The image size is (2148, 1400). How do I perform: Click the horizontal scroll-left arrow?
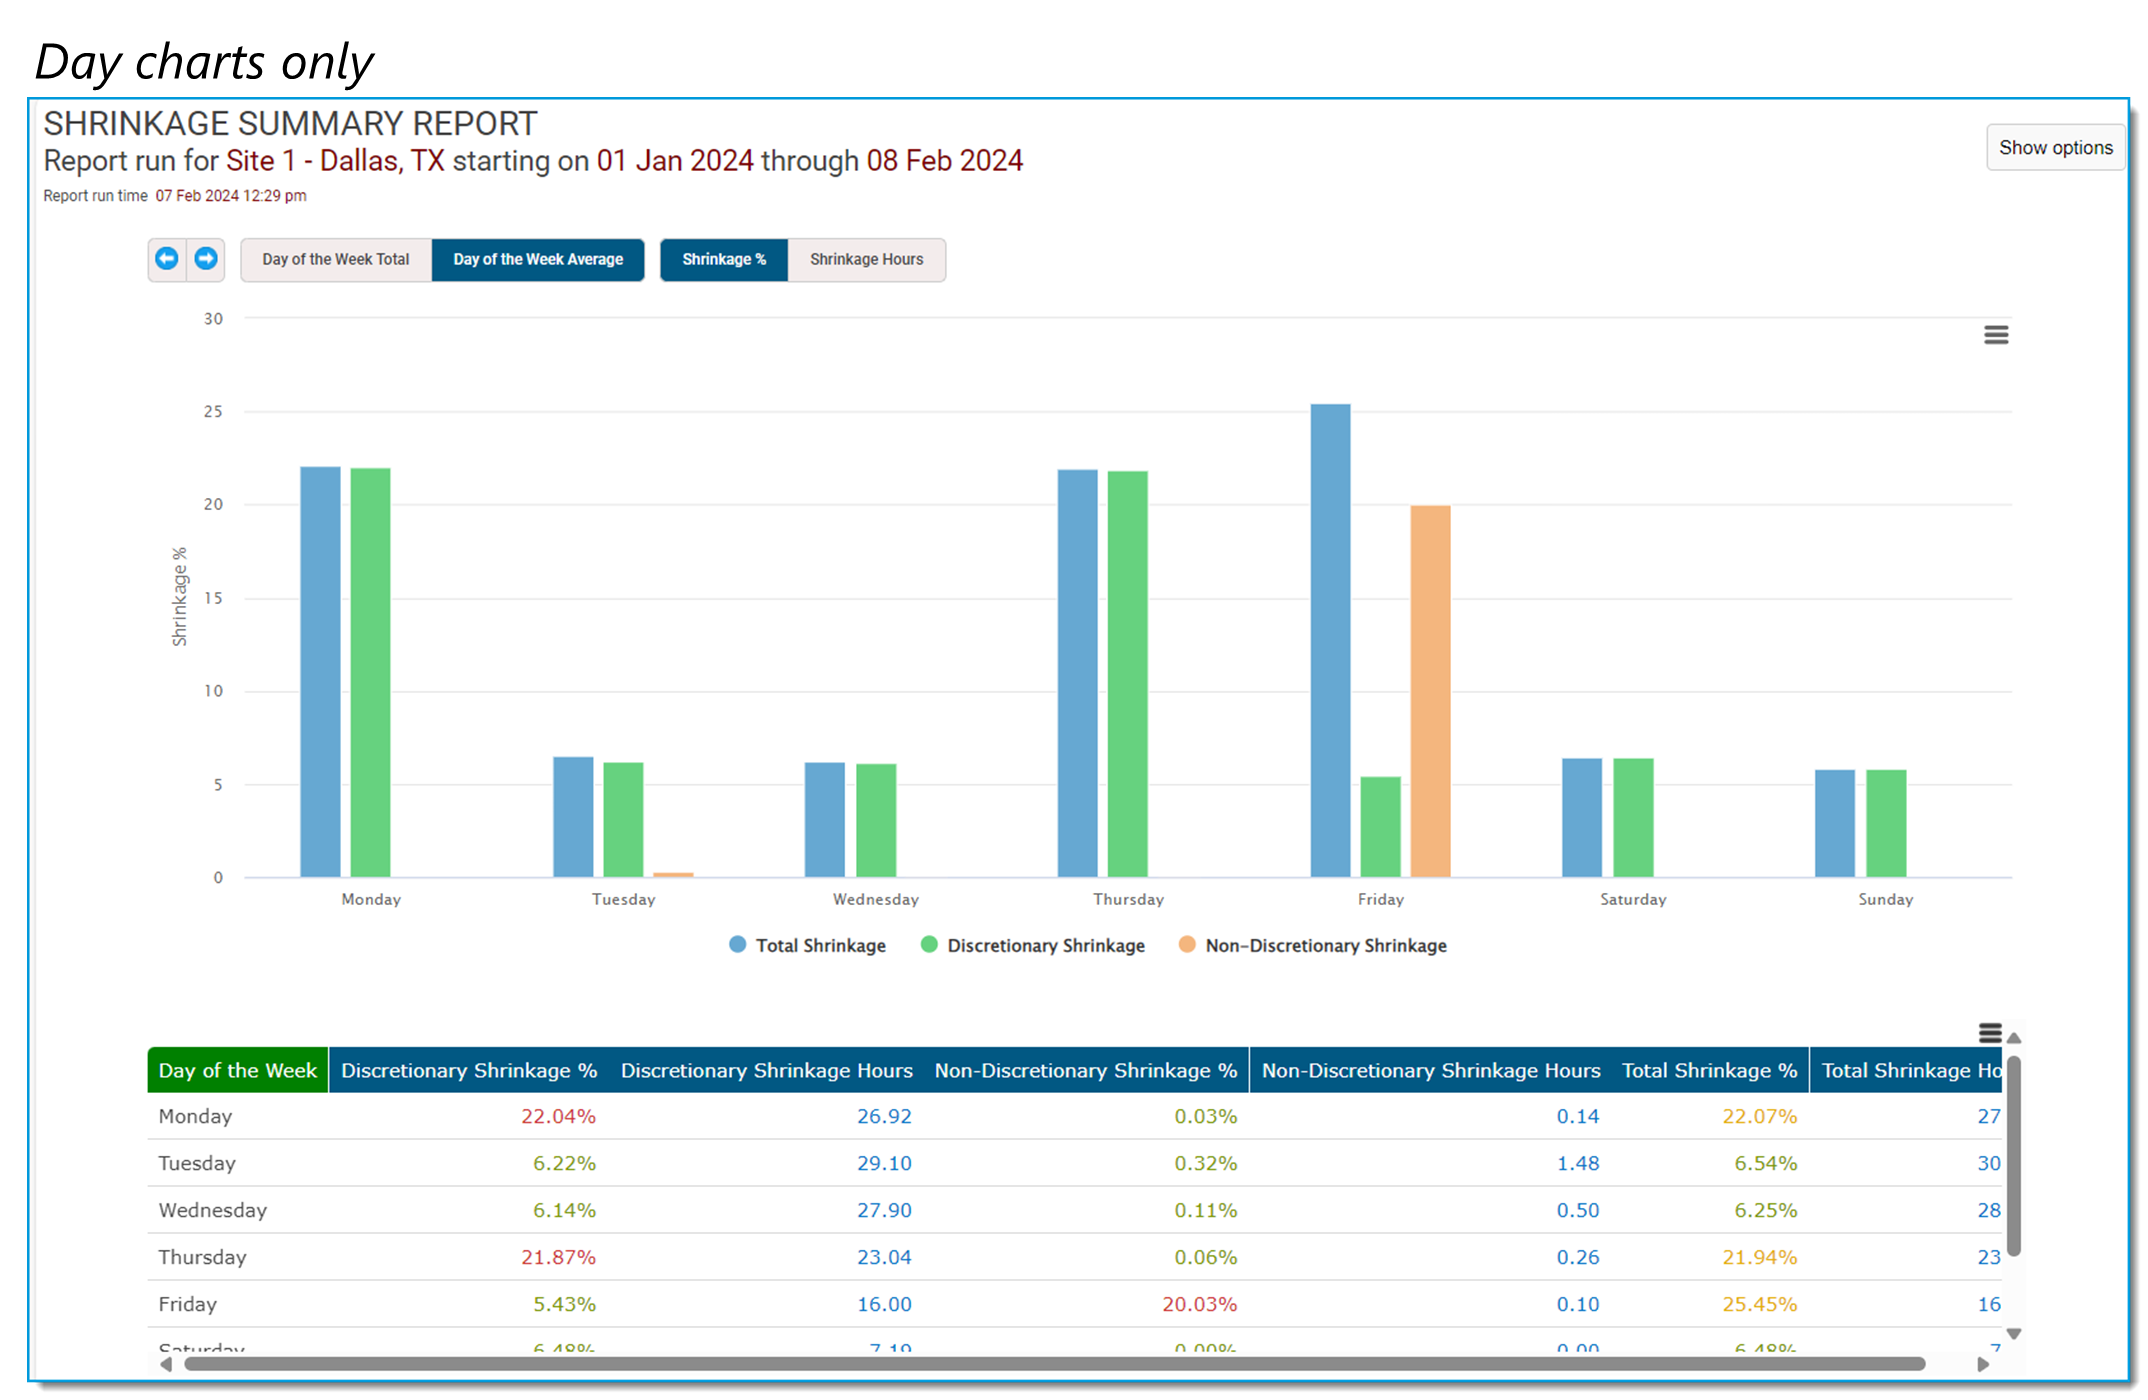pos(166,1364)
